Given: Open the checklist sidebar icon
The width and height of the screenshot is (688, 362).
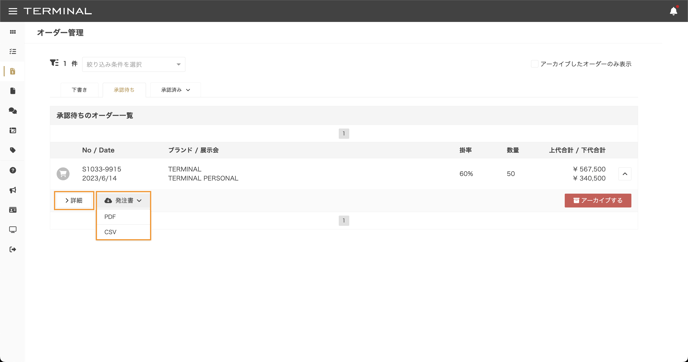Looking at the screenshot, I should [13, 52].
